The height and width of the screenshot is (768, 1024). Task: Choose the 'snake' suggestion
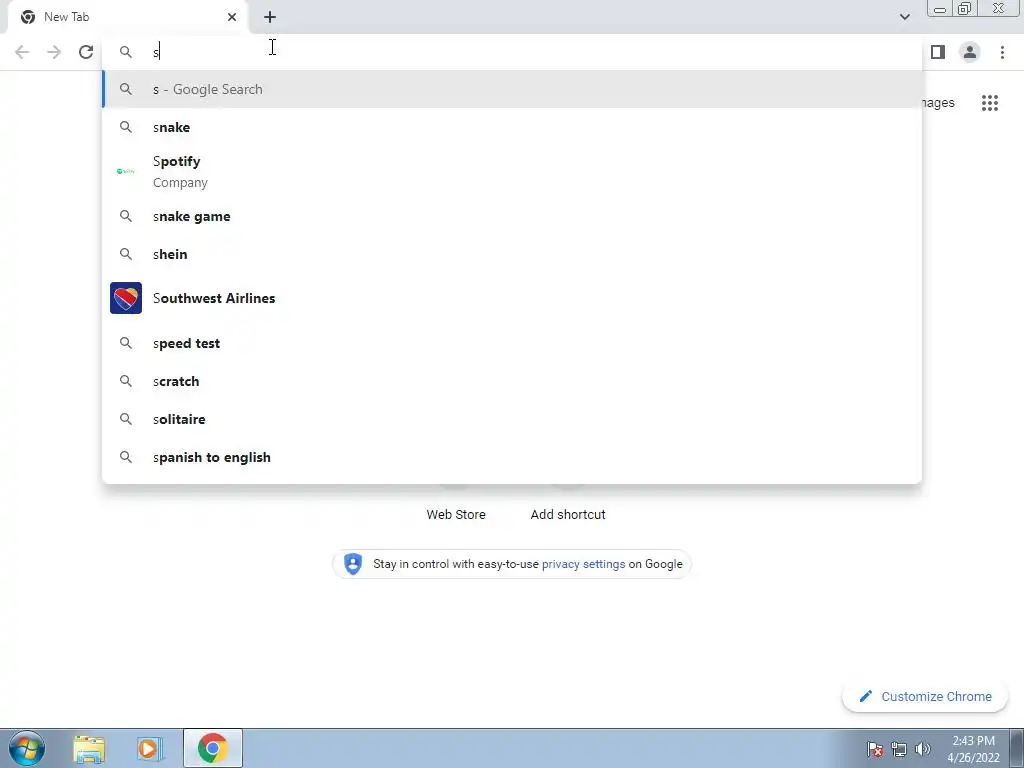(512, 127)
